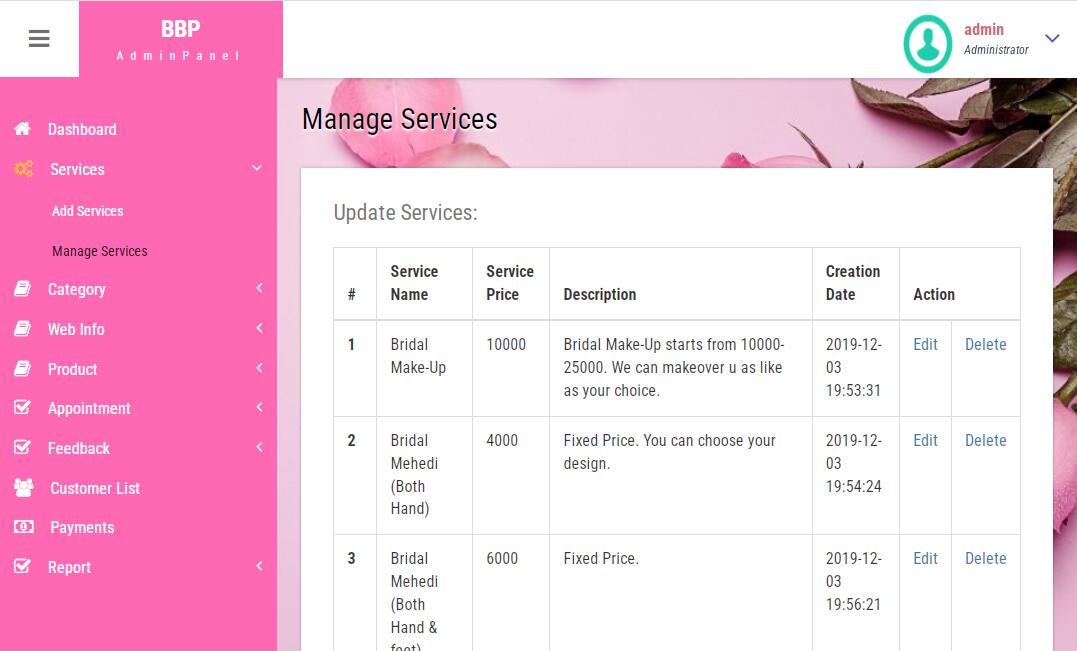1077x651 pixels.
Task: Click the Payments money icon
Action: pos(23,527)
